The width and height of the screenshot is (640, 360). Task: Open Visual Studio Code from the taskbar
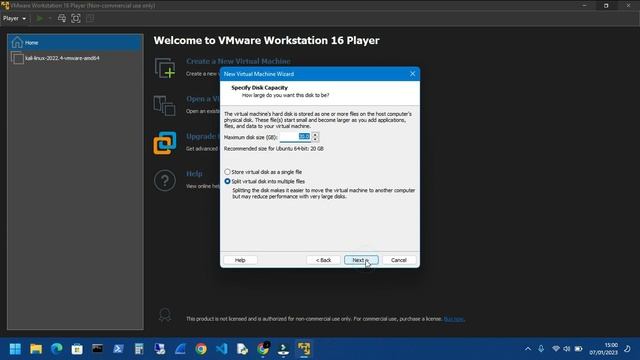click(222, 349)
